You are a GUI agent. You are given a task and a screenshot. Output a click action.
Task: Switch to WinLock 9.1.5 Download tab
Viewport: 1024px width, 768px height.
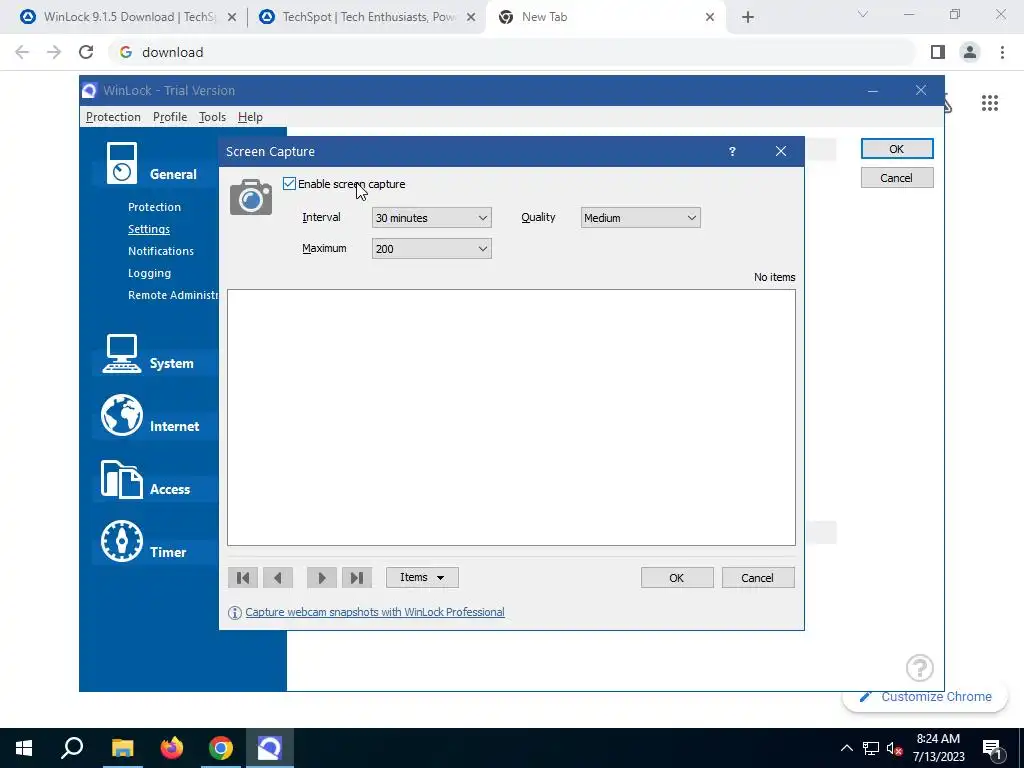(x=128, y=17)
